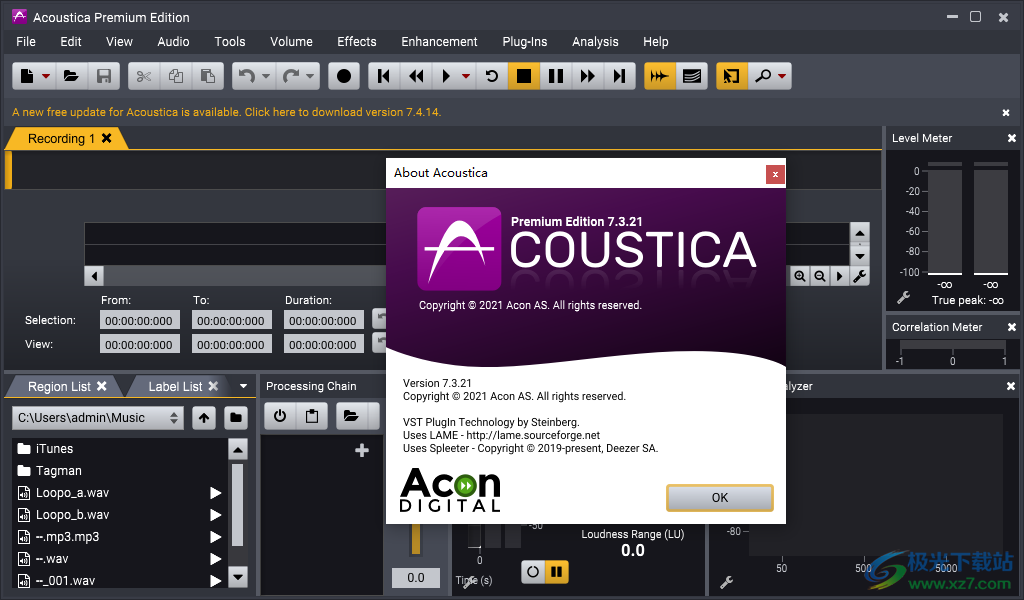The image size is (1024, 600).
Task: Play the Loopo_a.wav file
Action: point(215,492)
